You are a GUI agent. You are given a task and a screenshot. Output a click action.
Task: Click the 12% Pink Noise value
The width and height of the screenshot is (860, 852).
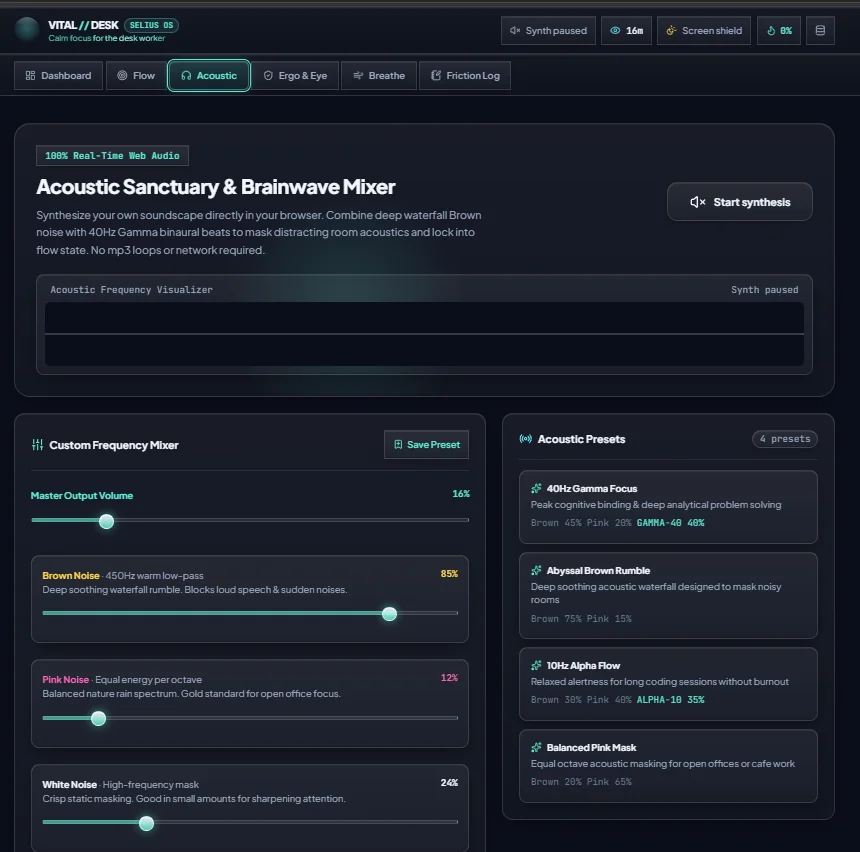pyautogui.click(x=449, y=678)
